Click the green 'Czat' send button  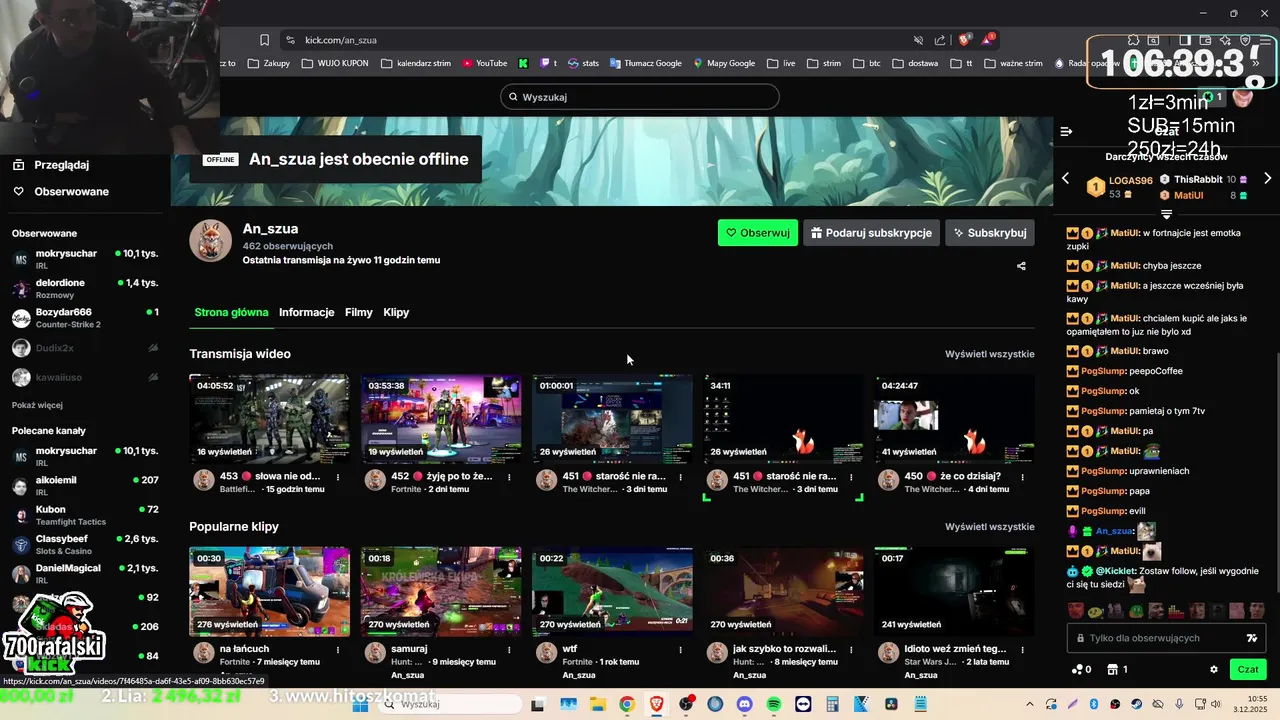coord(1248,670)
